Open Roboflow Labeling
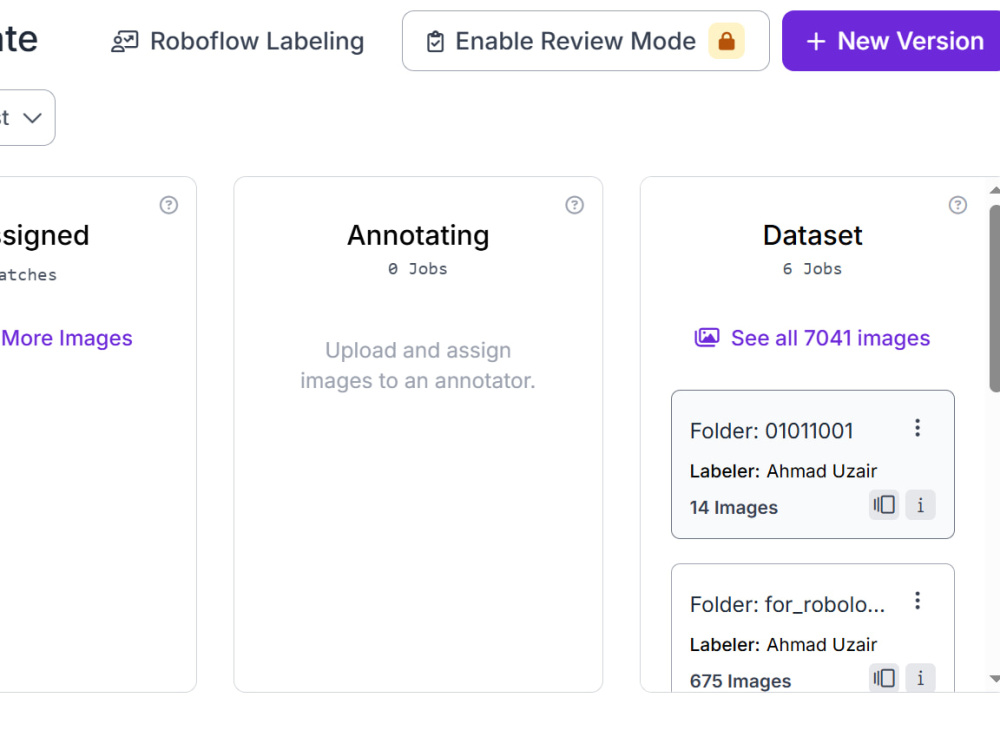 click(237, 41)
